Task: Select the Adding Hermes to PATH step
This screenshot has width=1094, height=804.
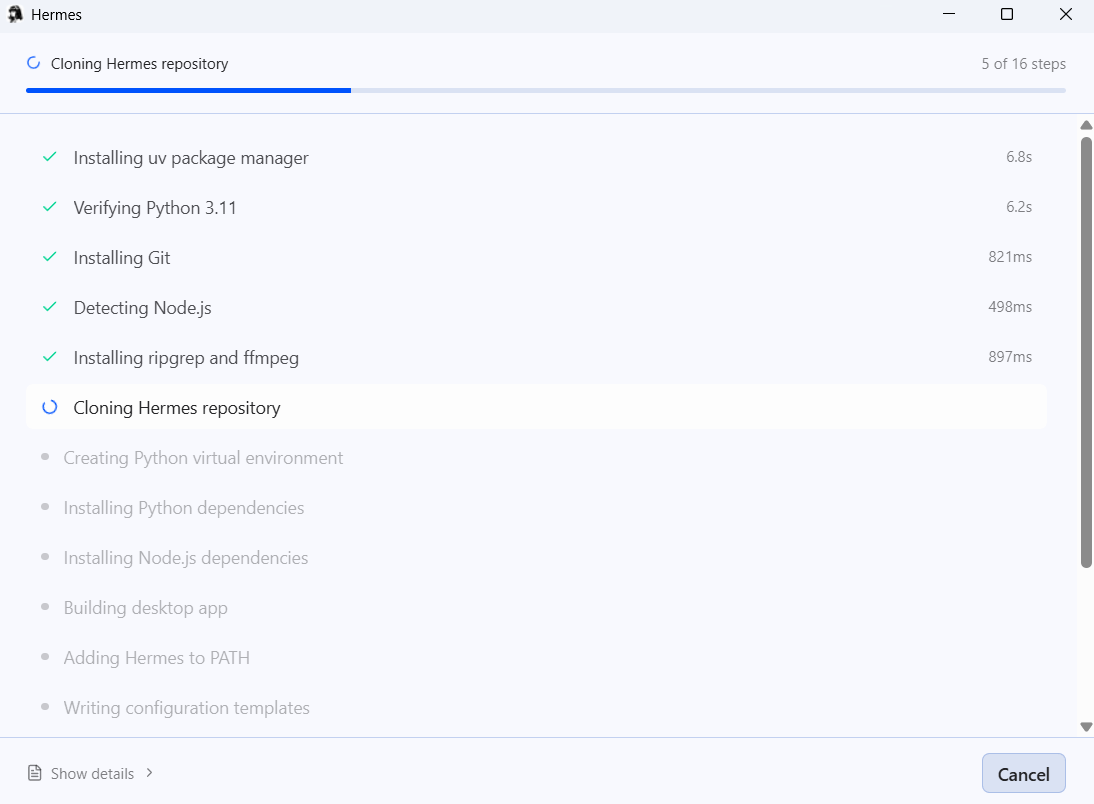Action: click(x=537, y=657)
